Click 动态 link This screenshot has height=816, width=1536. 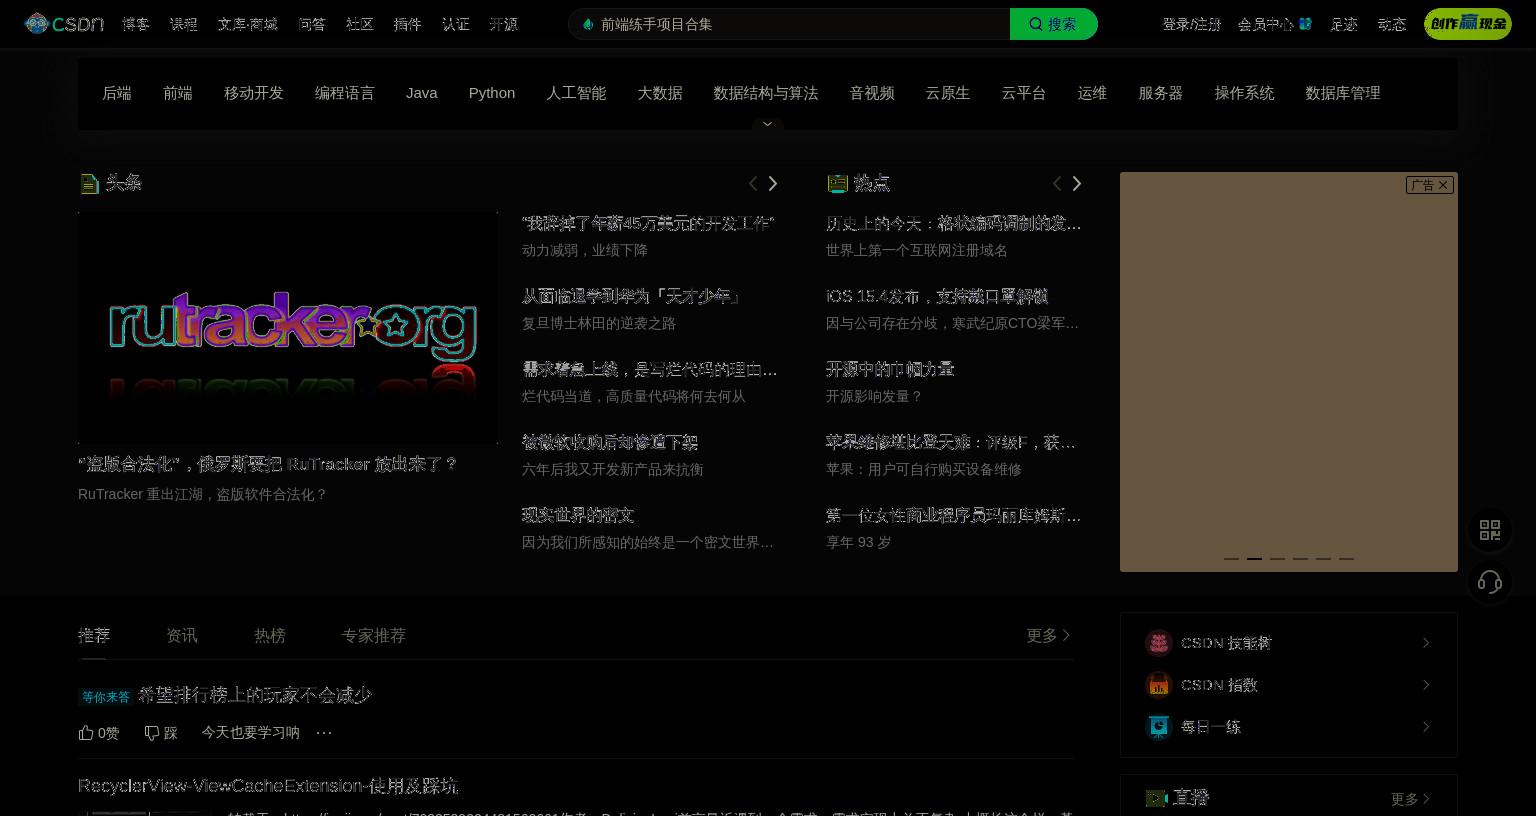point(1392,24)
